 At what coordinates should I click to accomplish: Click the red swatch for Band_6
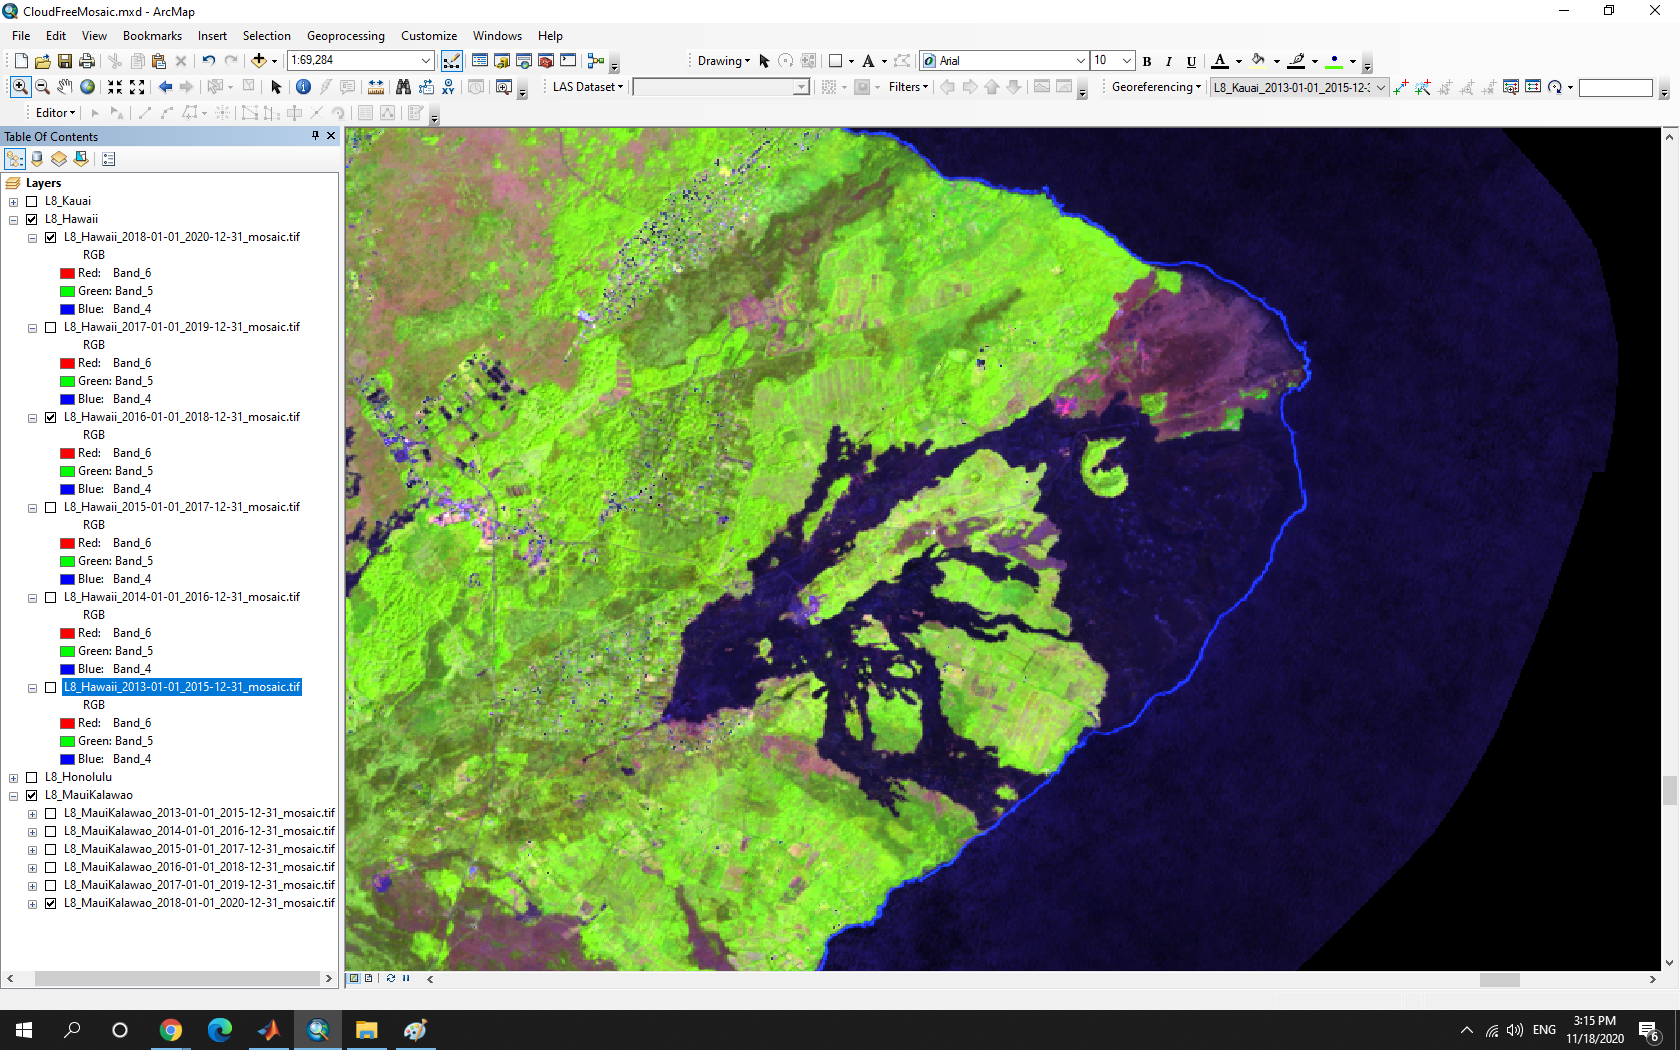[x=67, y=273]
